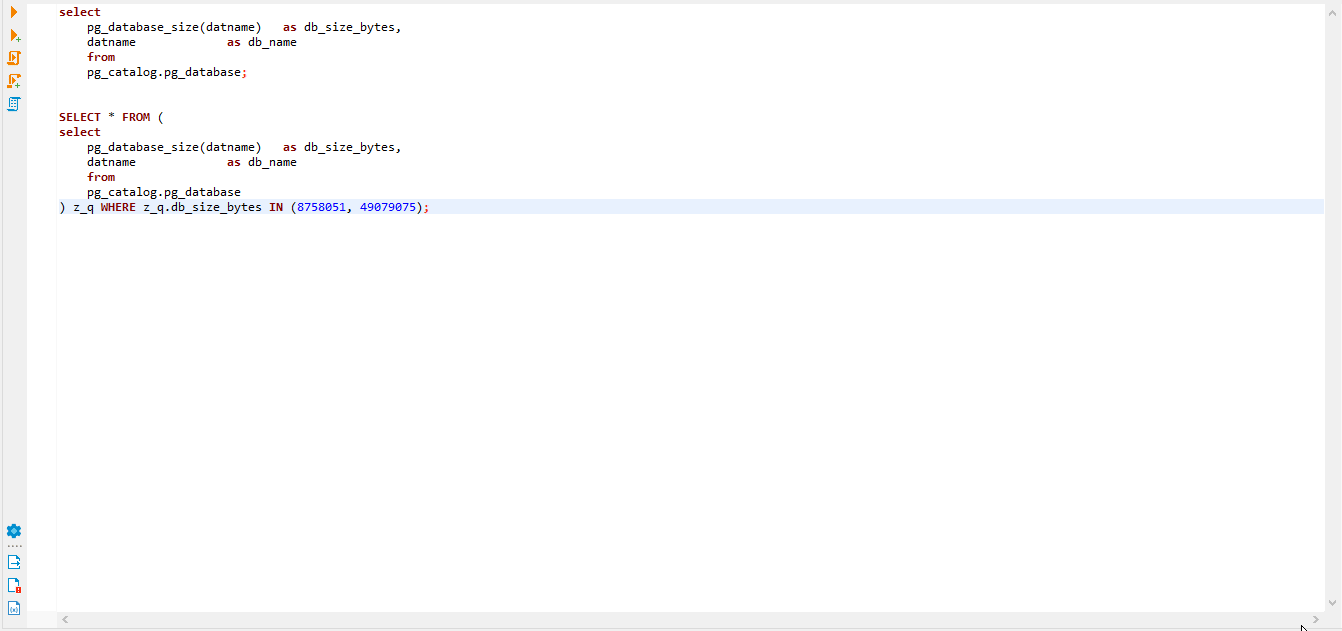
Task: Click the horizontal scrollbar left arrow
Action: point(65,619)
